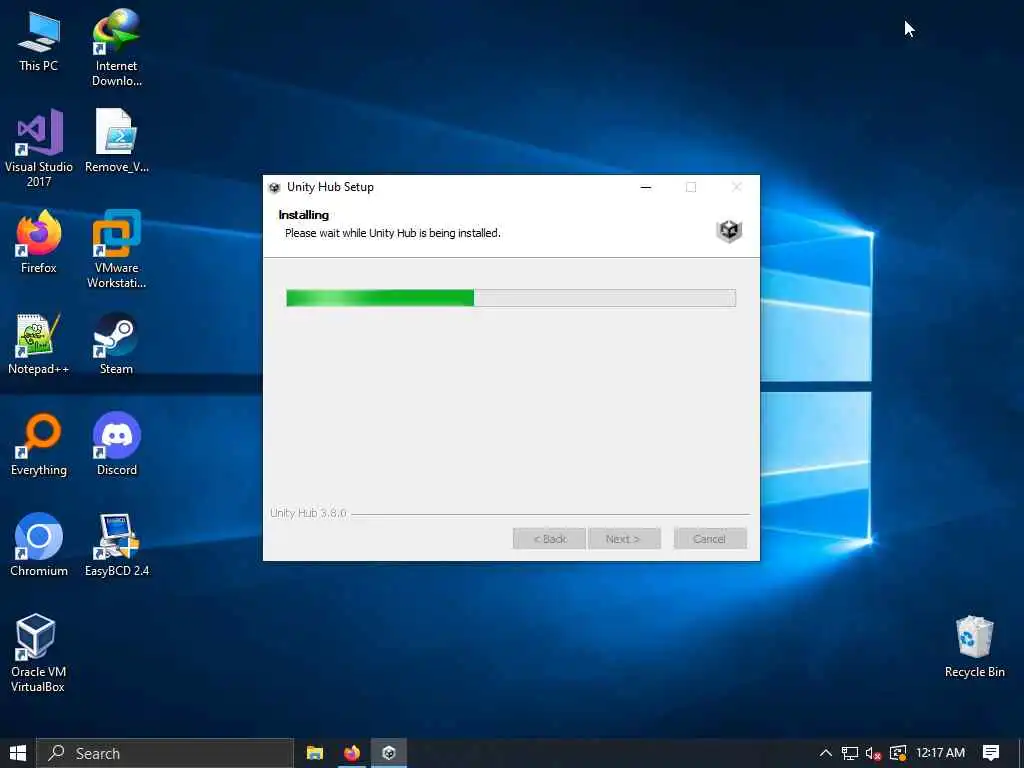Image resolution: width=1024 pixels, height=768 pixels.
Task: Click Unity Hub Setup taskbar button
Action: [x=389, y=753]
